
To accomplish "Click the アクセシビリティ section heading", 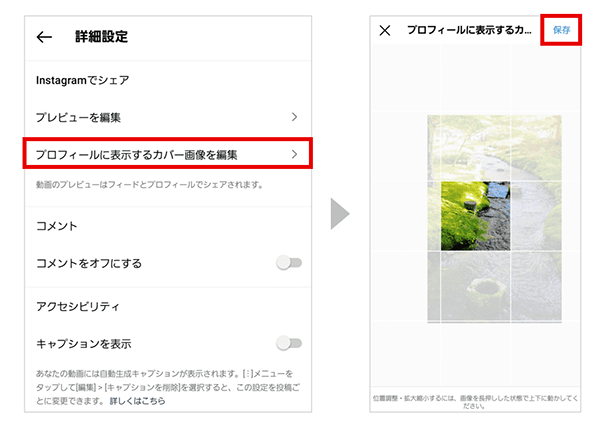I will coord(78,306).
